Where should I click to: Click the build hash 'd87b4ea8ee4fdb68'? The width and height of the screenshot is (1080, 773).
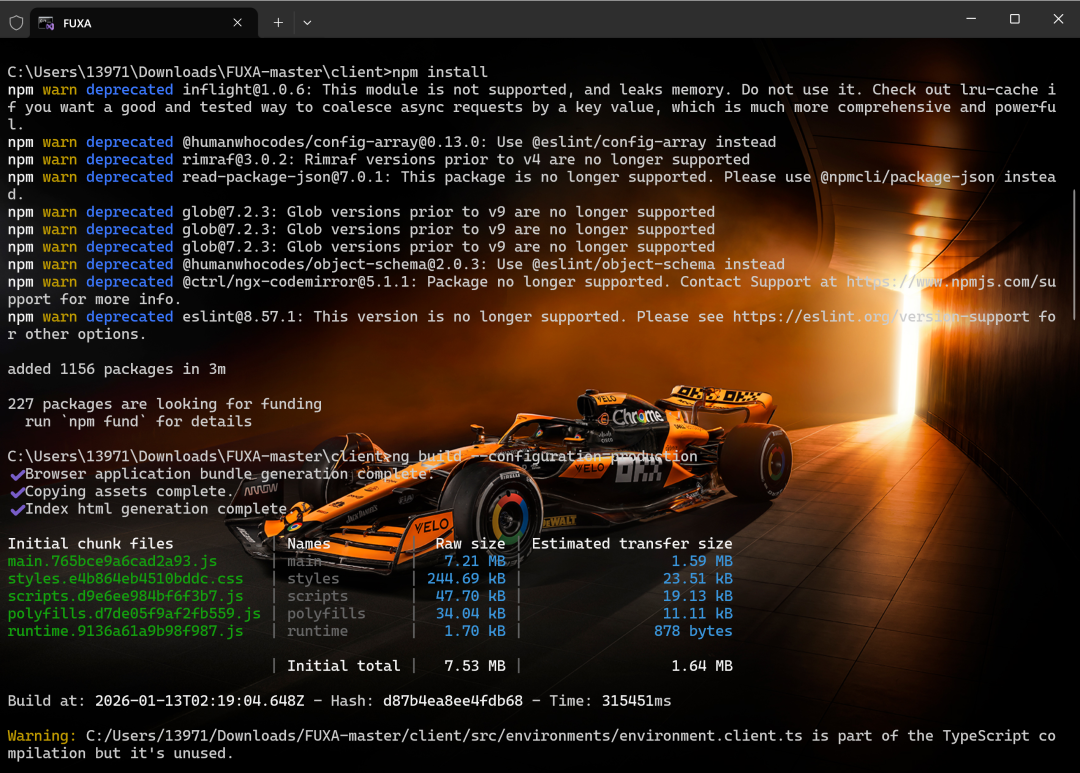(x=453, y=701)
